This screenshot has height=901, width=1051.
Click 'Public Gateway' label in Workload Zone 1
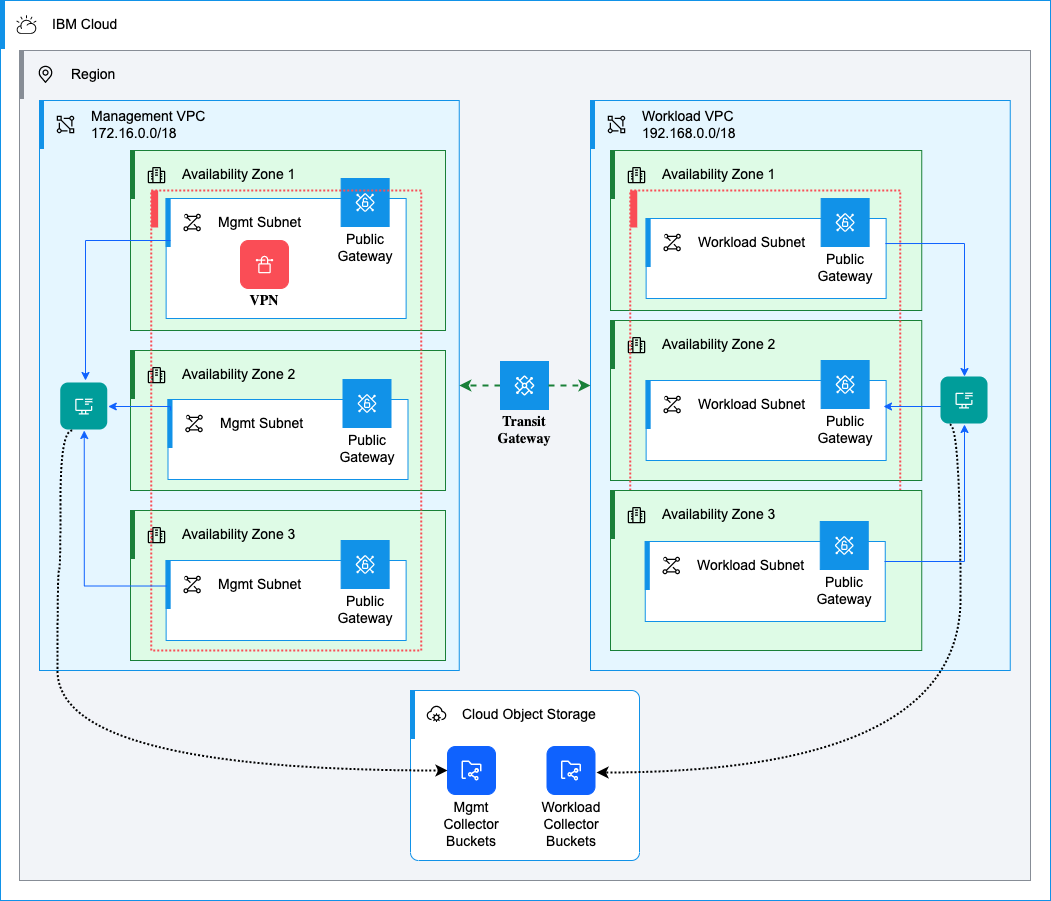tap(845, 268)
